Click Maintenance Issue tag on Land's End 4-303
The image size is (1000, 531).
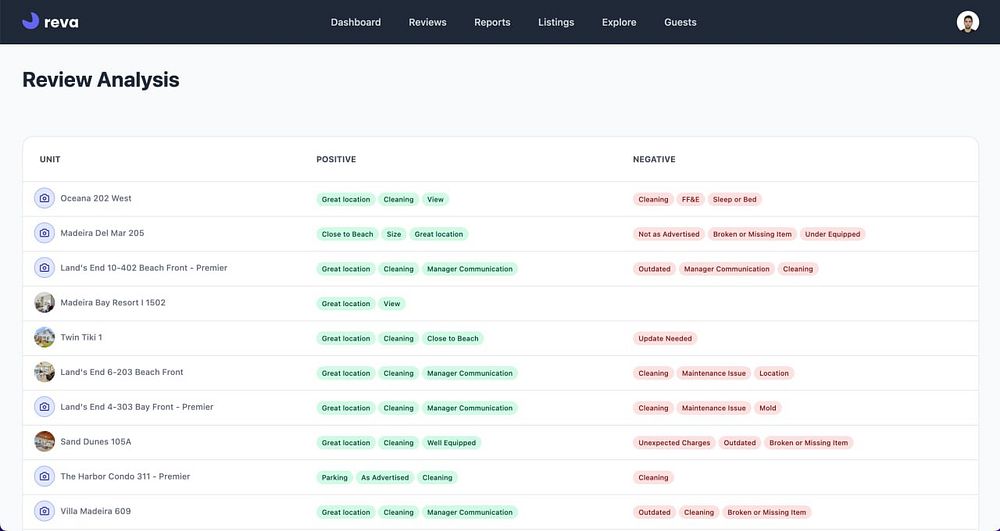coord(714,408)
